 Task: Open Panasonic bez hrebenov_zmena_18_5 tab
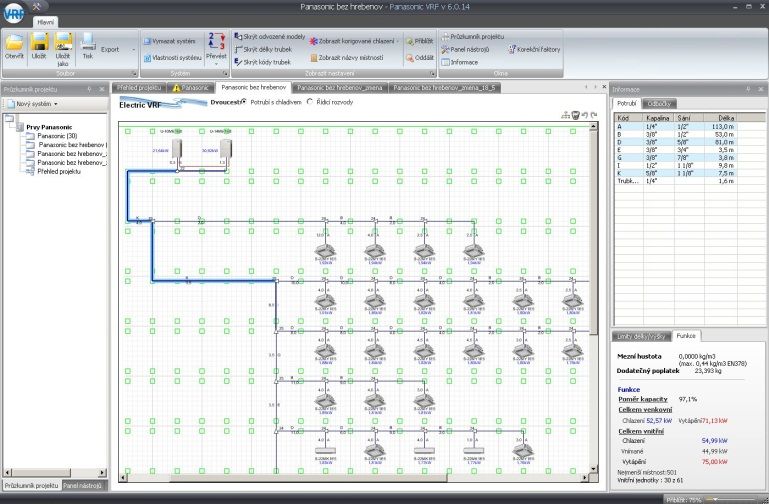pyautogui.click(x=444, y=88)
